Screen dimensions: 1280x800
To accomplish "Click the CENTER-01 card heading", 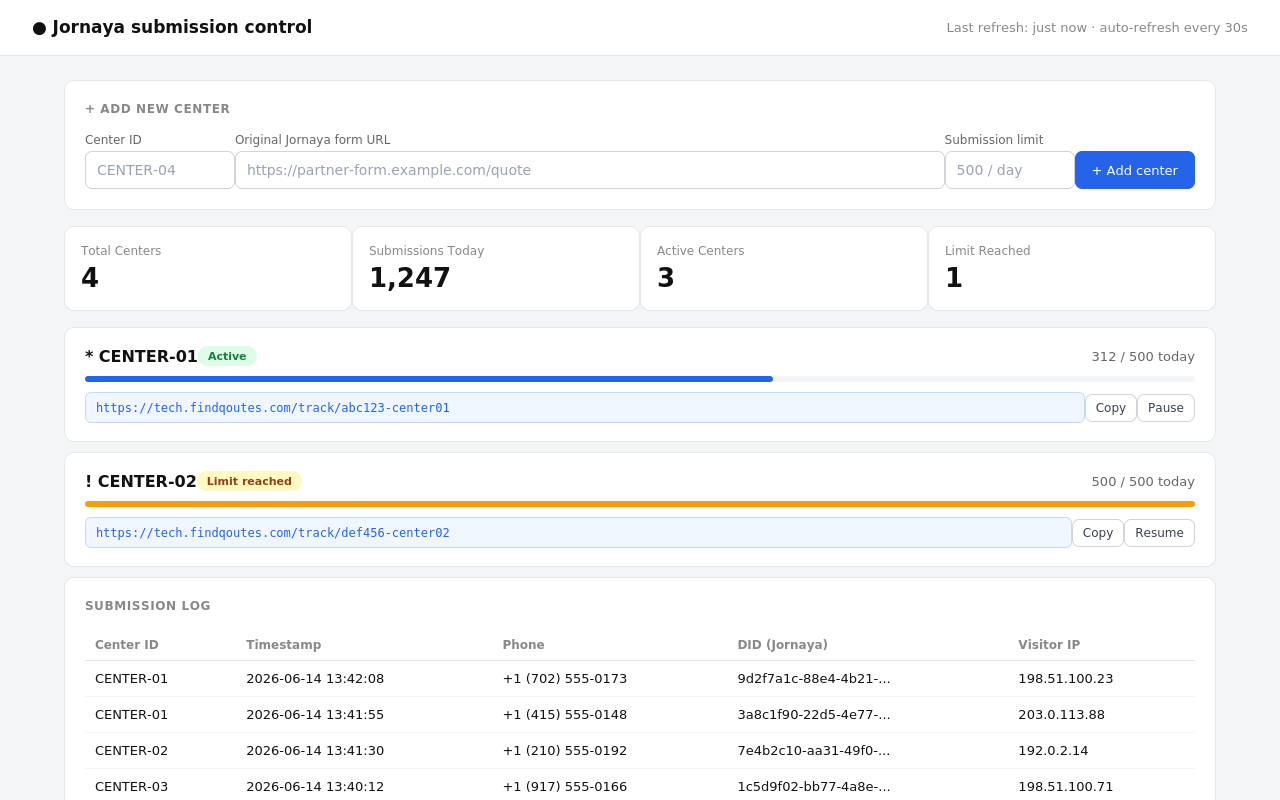I will 141,356.
